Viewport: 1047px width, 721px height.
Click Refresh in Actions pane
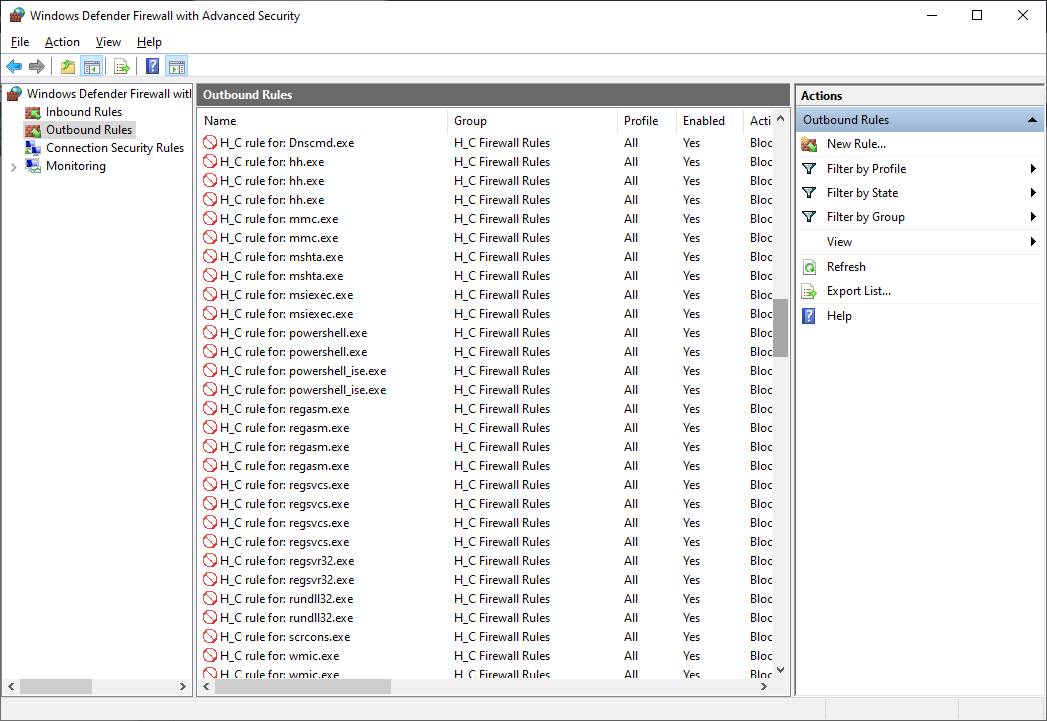point(846,267)
